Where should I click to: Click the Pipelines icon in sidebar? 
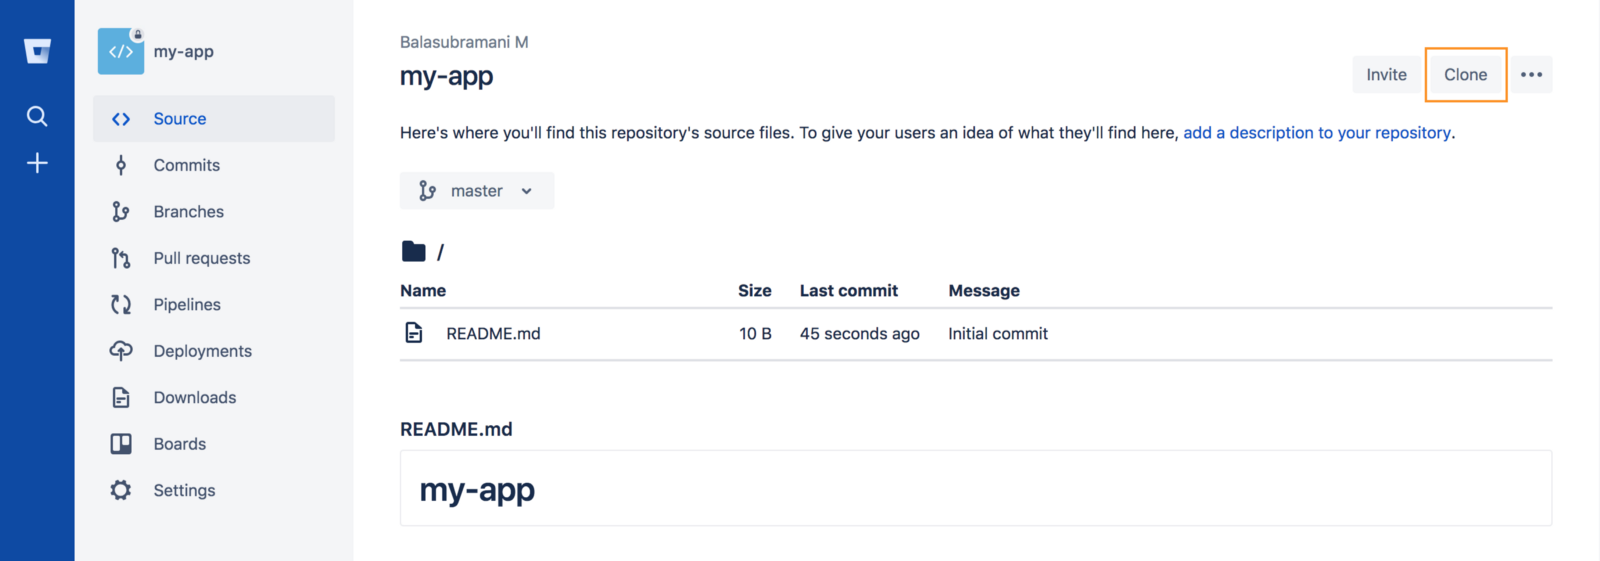121,304
